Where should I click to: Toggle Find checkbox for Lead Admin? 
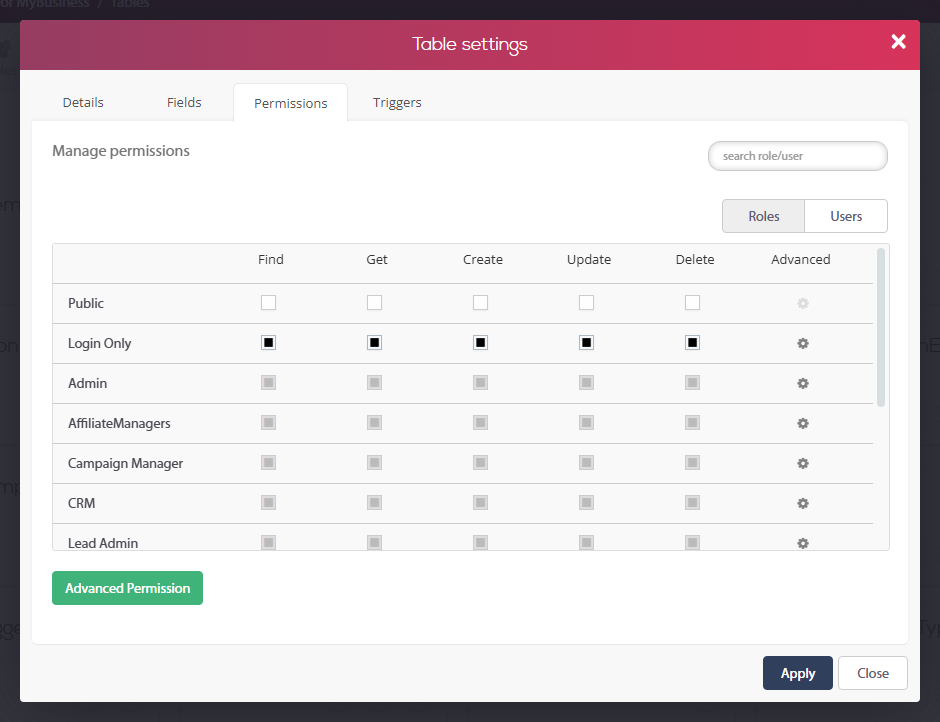(x=269, y=543)
